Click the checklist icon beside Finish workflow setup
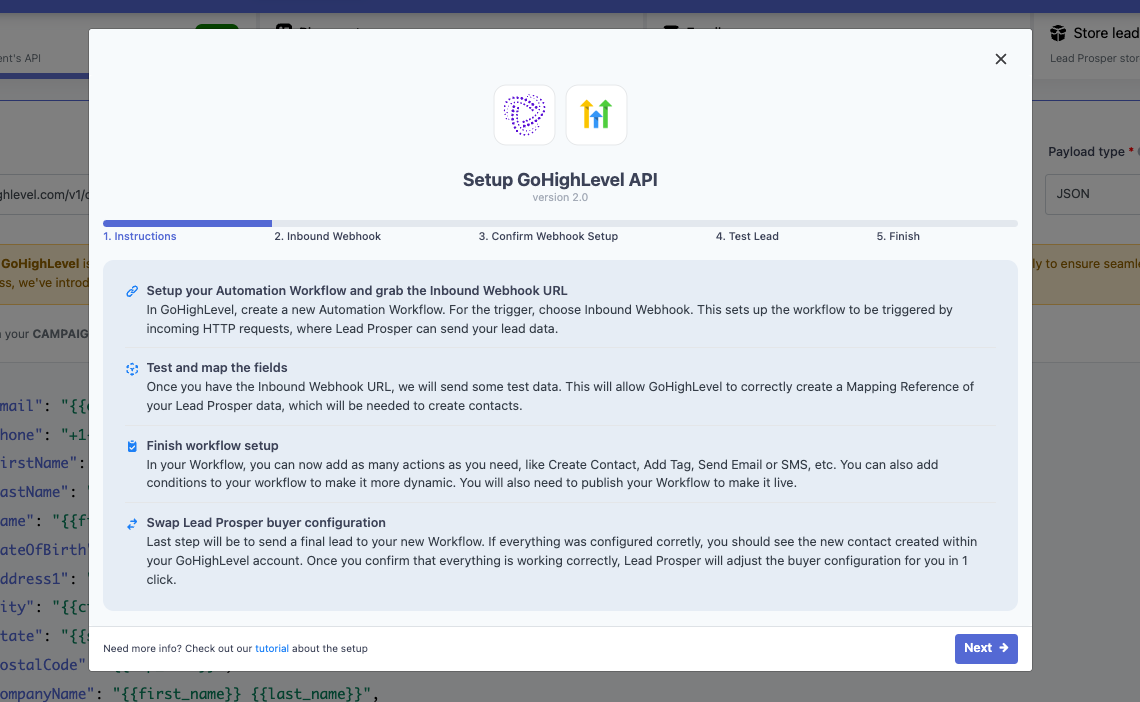The width and height of the screenshot is (1140, 702). click(x=131, y=445)
